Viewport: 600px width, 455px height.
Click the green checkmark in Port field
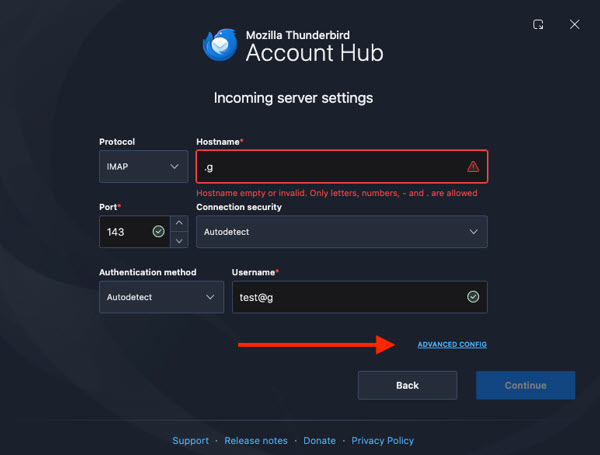click(x=158, y=231)
